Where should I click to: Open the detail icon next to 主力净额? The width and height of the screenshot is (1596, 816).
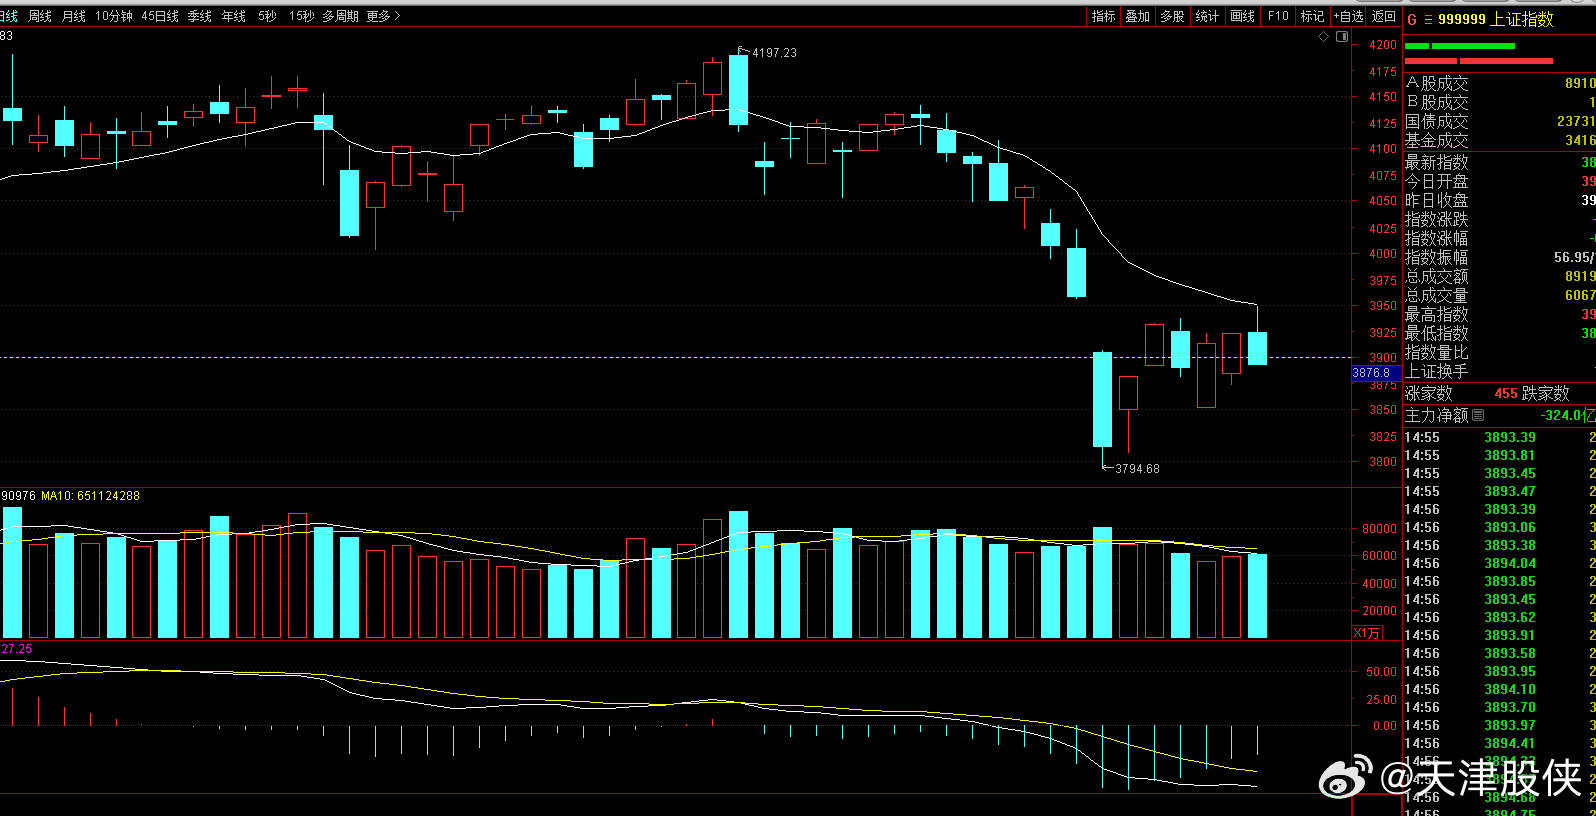coord(1478,415)
